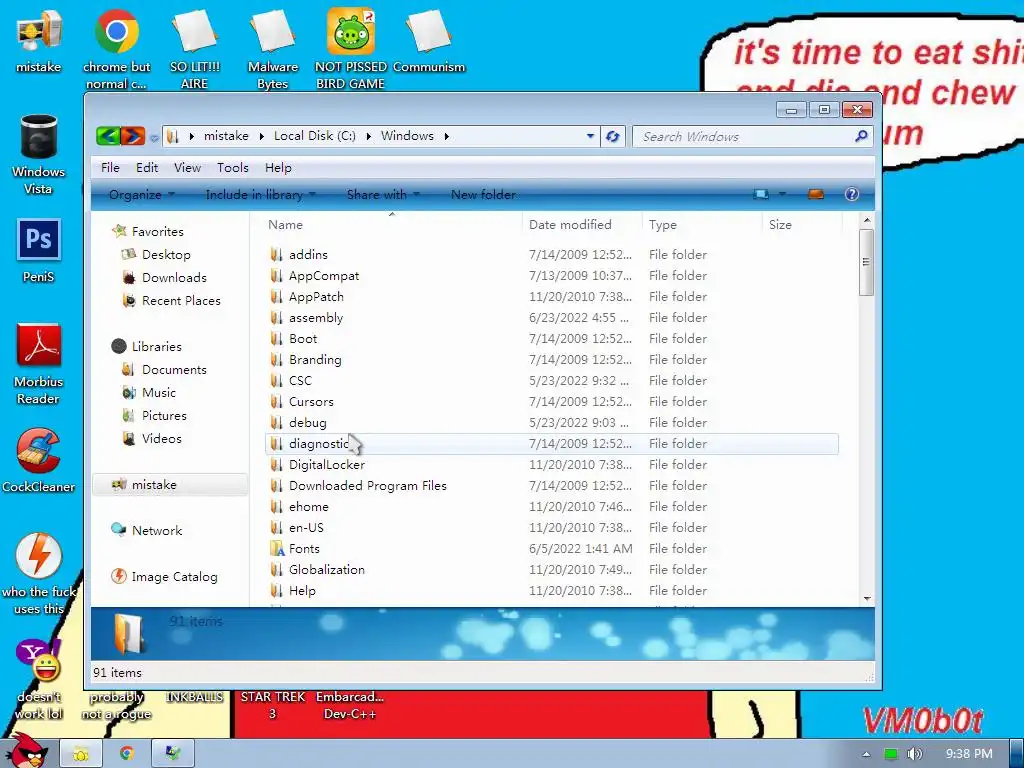Click the Angry Bird start button
The image size is (1024, 768).
click(x=27, y=751)
